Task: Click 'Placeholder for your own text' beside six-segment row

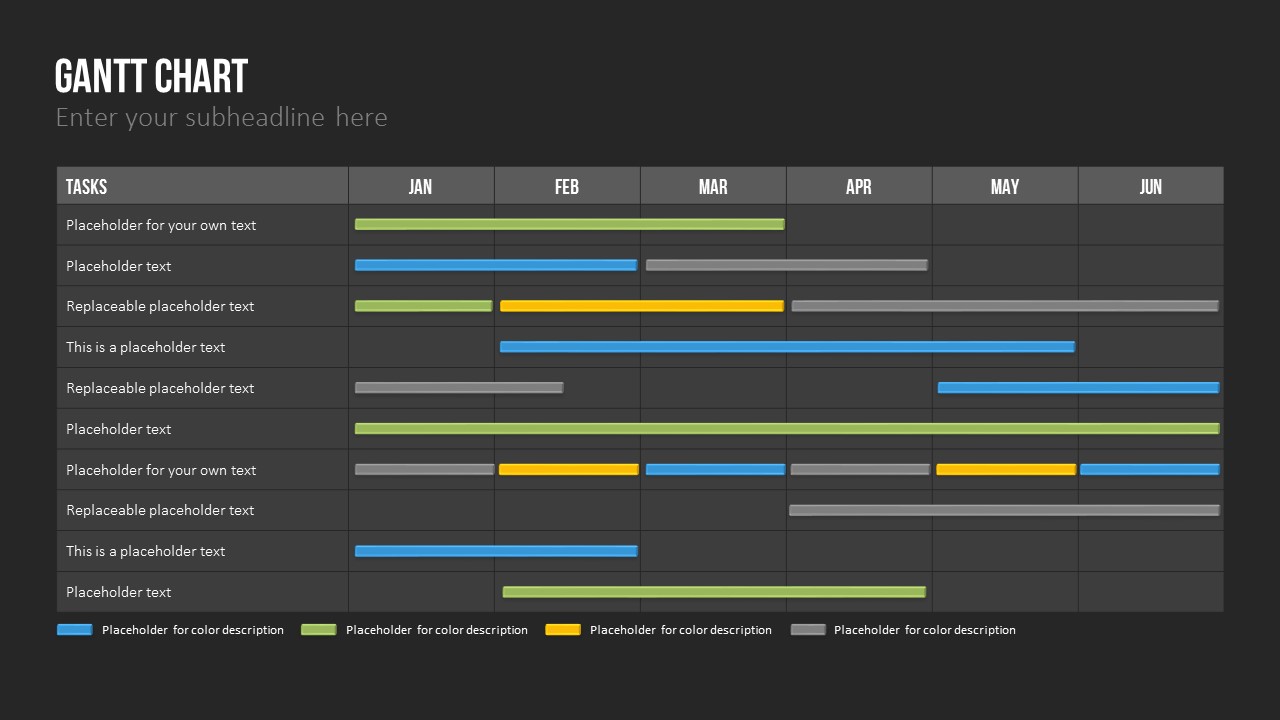Action: coord(161,470)
